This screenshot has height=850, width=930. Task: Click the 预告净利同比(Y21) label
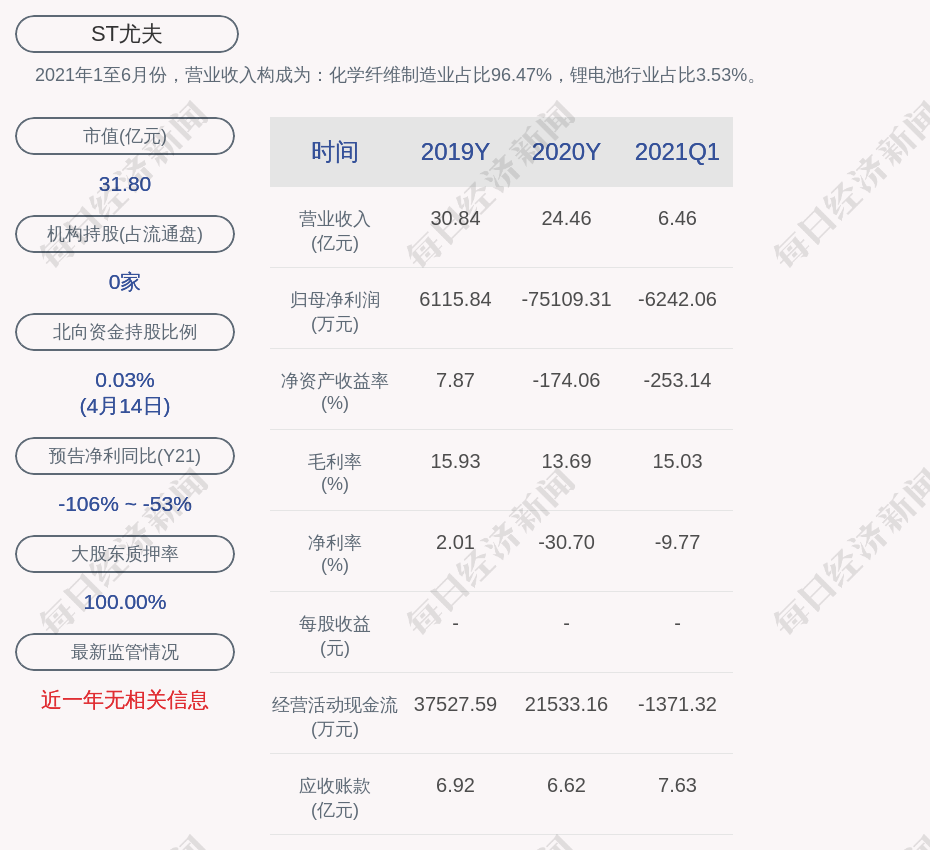pyautogui.click(x=125, y=456)
